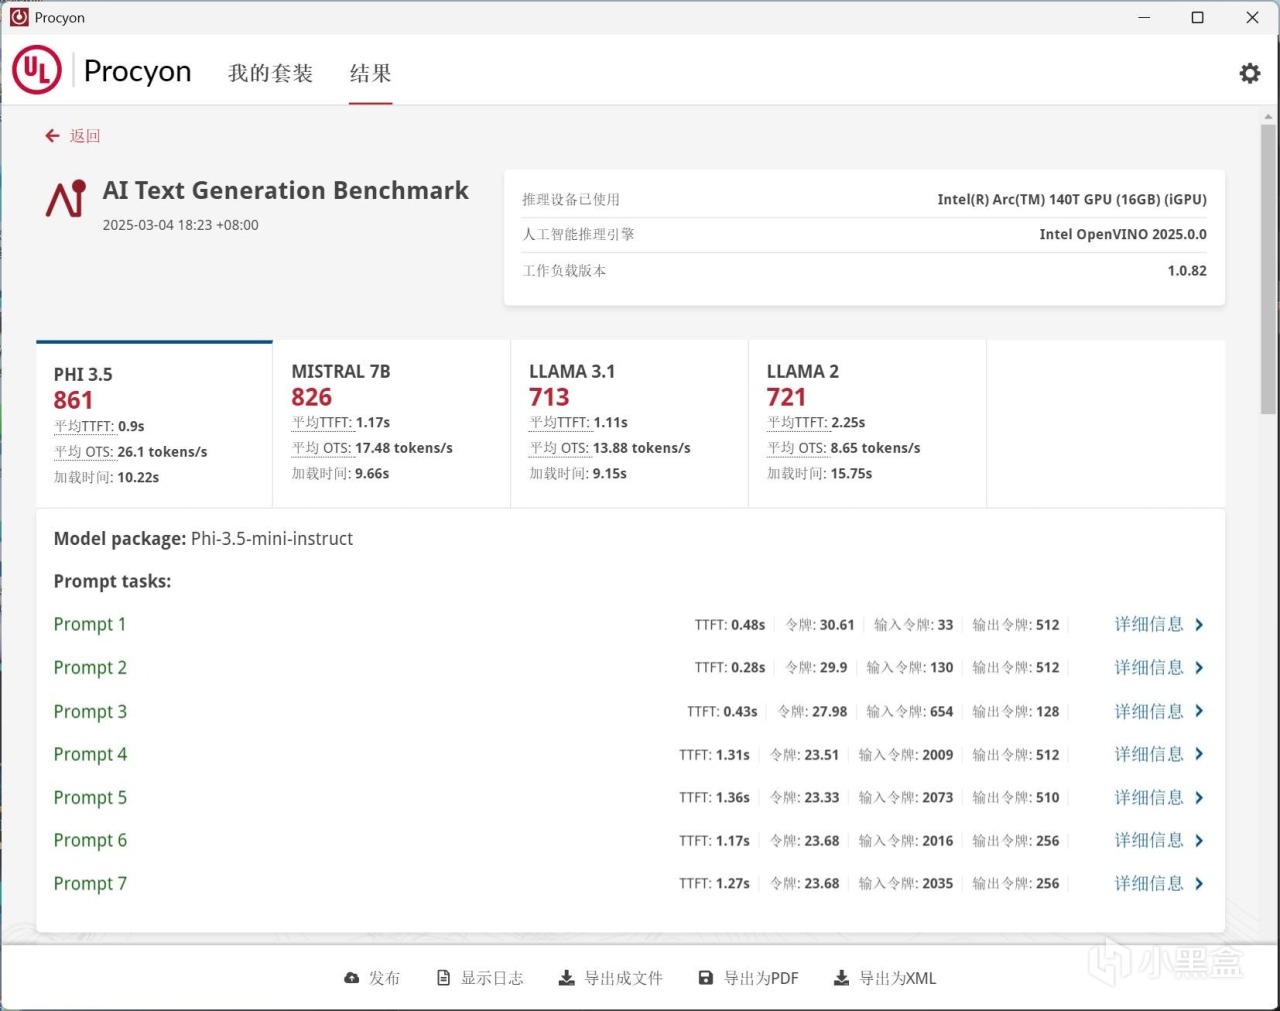Click Intel Arc 140T GPU device text
This screenshot has height=1011, width=1280.
point(1072,199)
